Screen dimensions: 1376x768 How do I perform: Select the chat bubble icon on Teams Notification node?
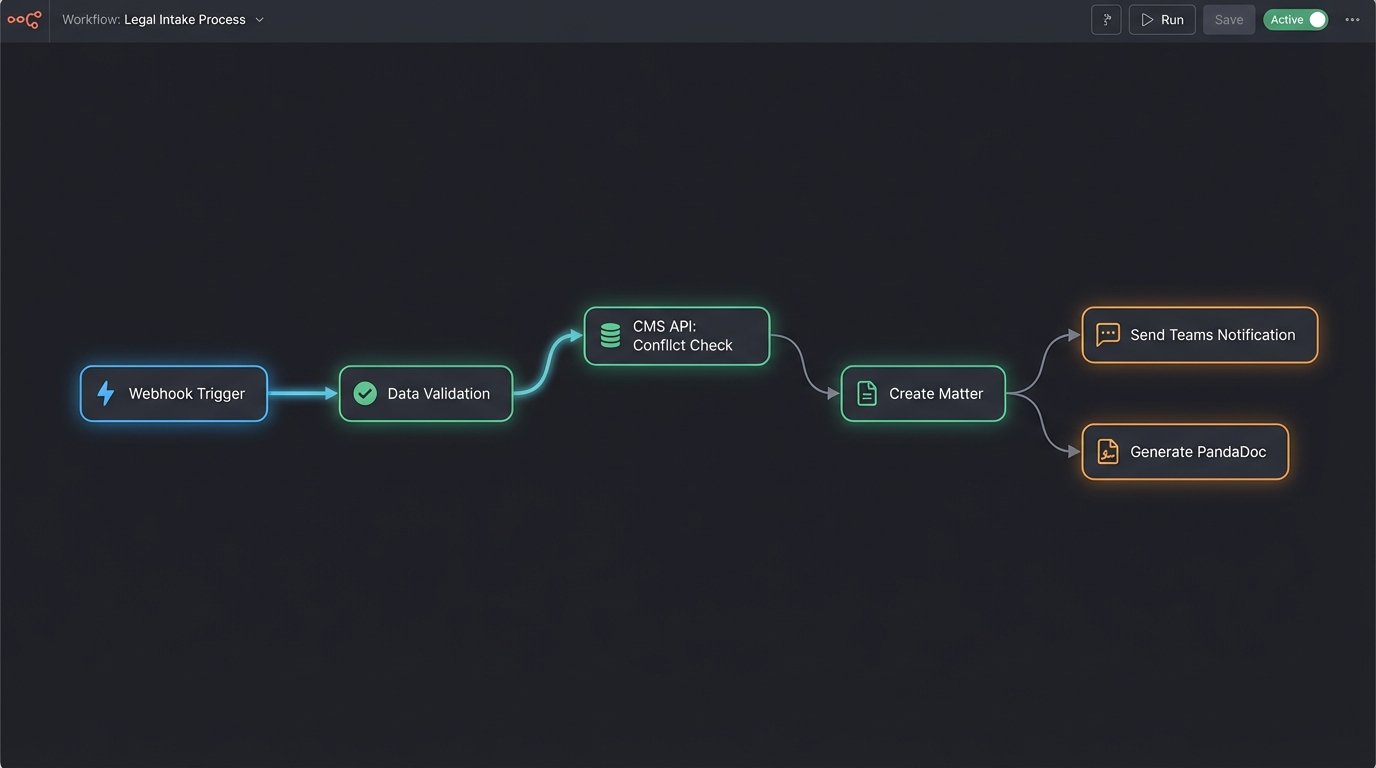pos(1107,334)
